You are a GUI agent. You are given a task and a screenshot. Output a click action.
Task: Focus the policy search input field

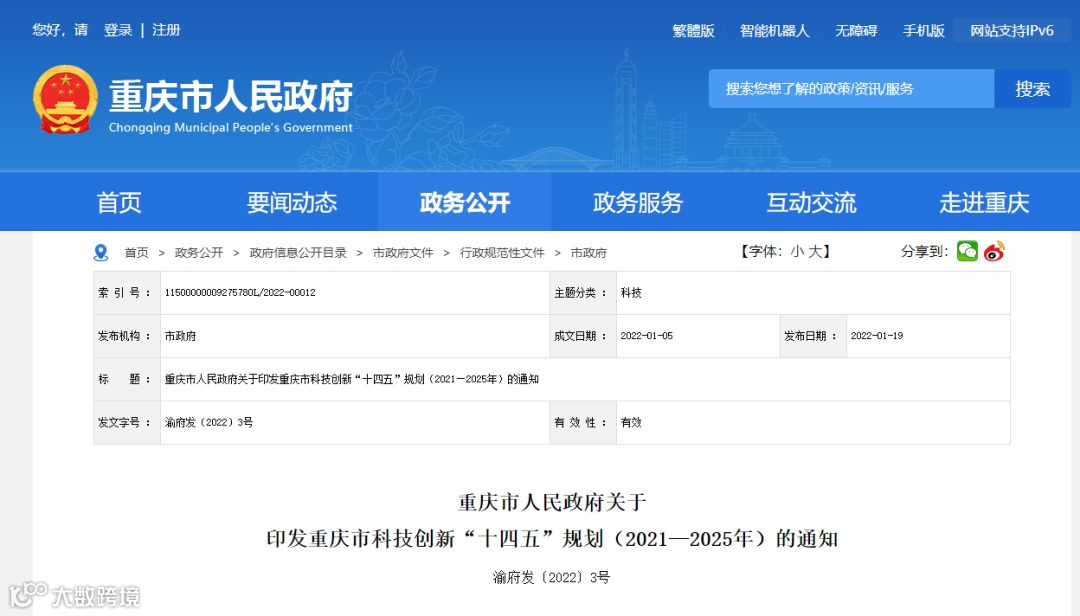[x=851, y=89]
